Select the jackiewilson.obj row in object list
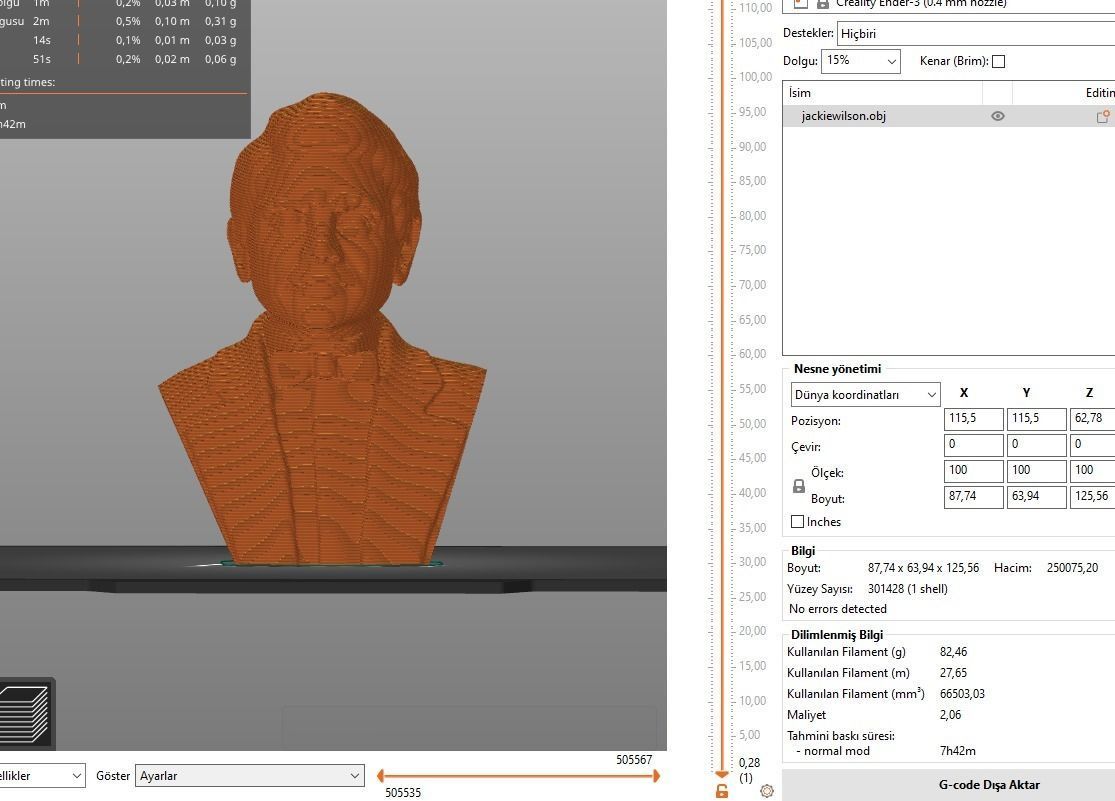The height and width of the screenshot is (801, 1115). pyautogui.click(x=949, y=116)
